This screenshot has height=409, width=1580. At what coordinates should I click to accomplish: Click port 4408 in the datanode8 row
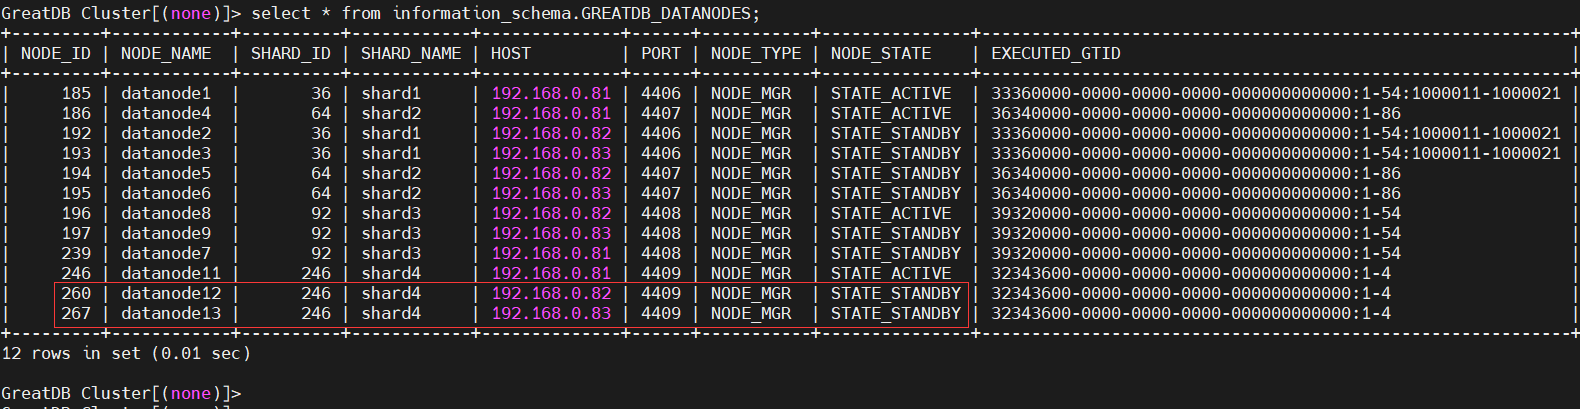(661, 214)
